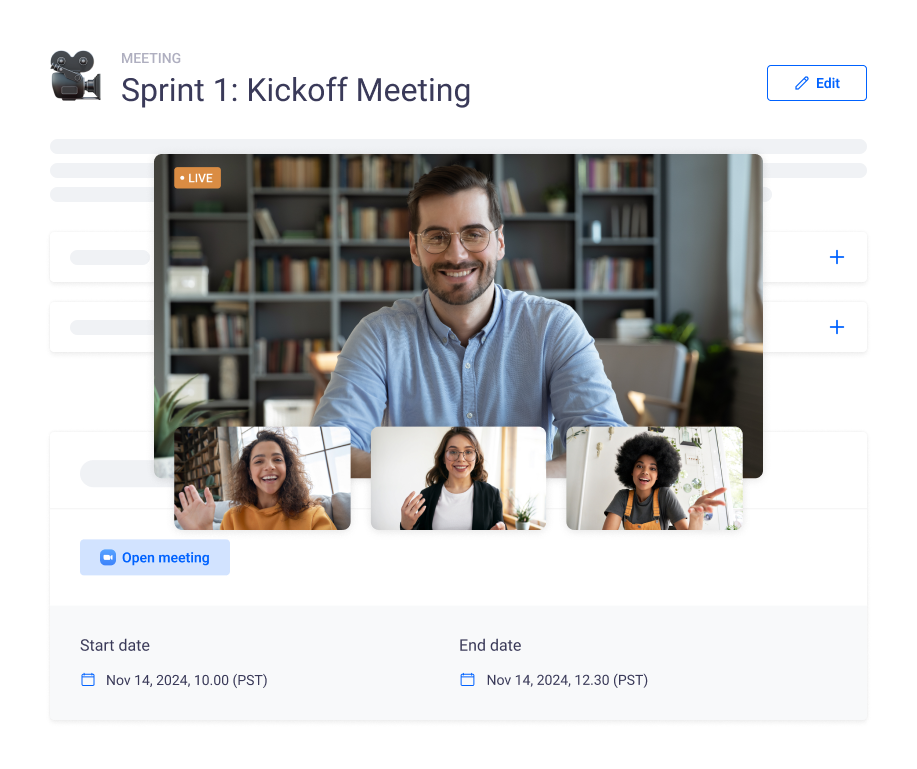
Task: Click the movie camera meeting icon
Action: [75, 75]
